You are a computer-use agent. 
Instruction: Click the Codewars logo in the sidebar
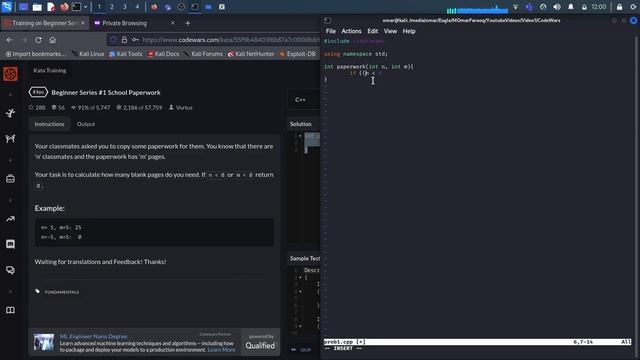pyautogui.click(x=10, y=74)
